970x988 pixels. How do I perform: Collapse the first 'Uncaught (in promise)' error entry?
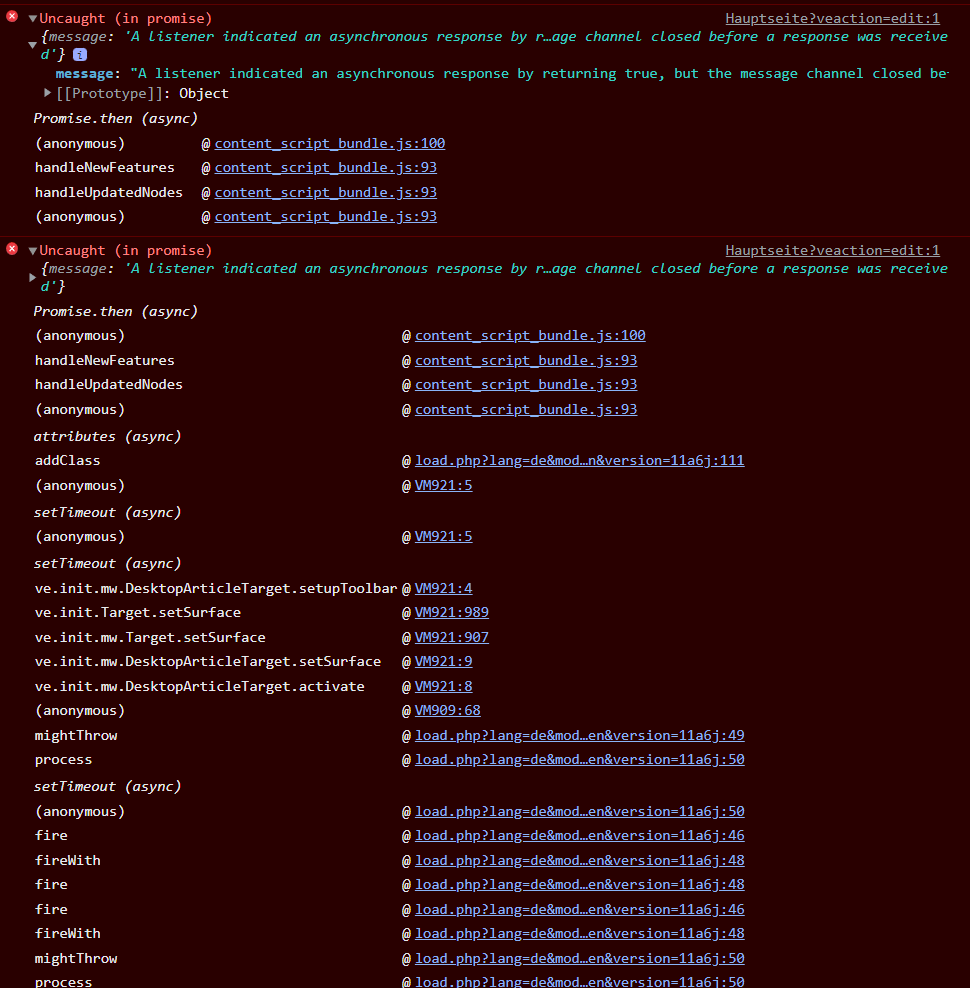click(31, 17)
